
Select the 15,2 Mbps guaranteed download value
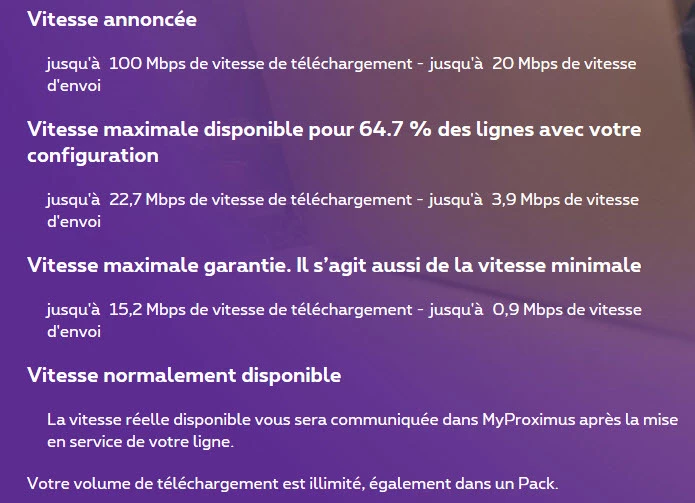click(x=147, y=309)
